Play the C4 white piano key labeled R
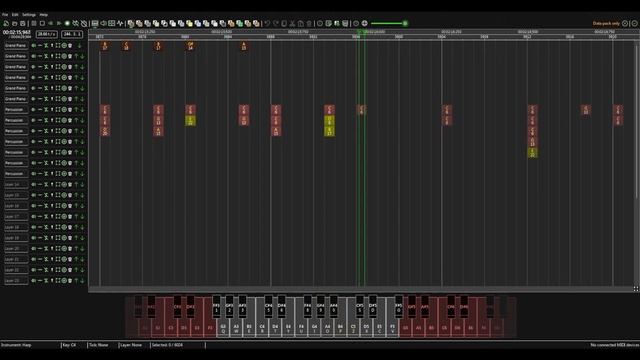Image resolution: width=640 pixels, height=360 pixels. coord(262,328)
